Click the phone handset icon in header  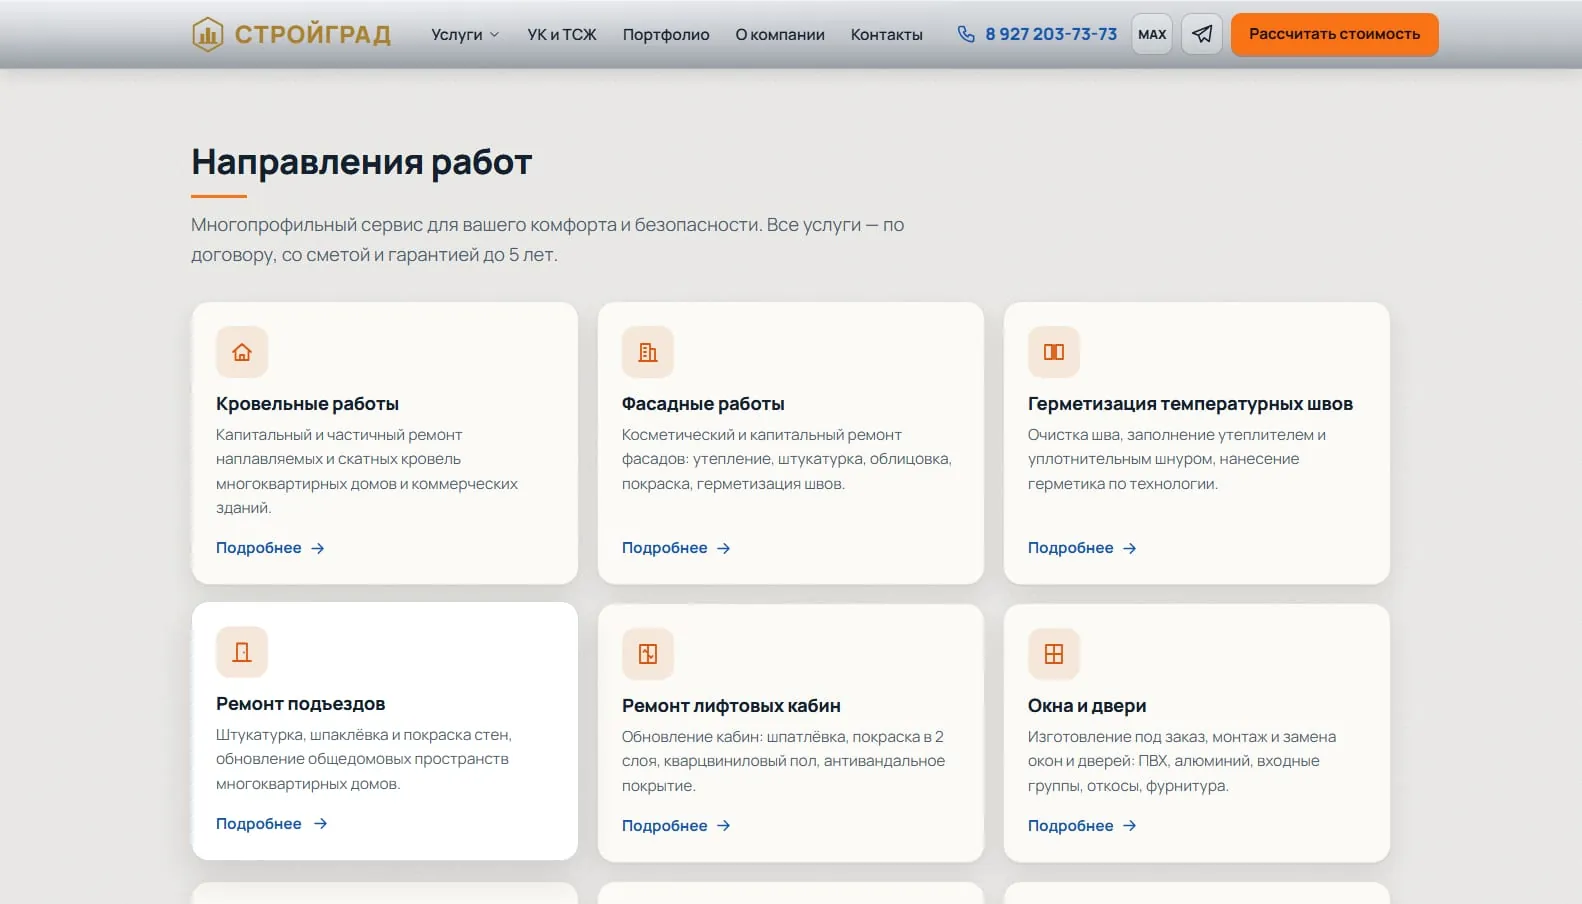click(x=966, y=34)
